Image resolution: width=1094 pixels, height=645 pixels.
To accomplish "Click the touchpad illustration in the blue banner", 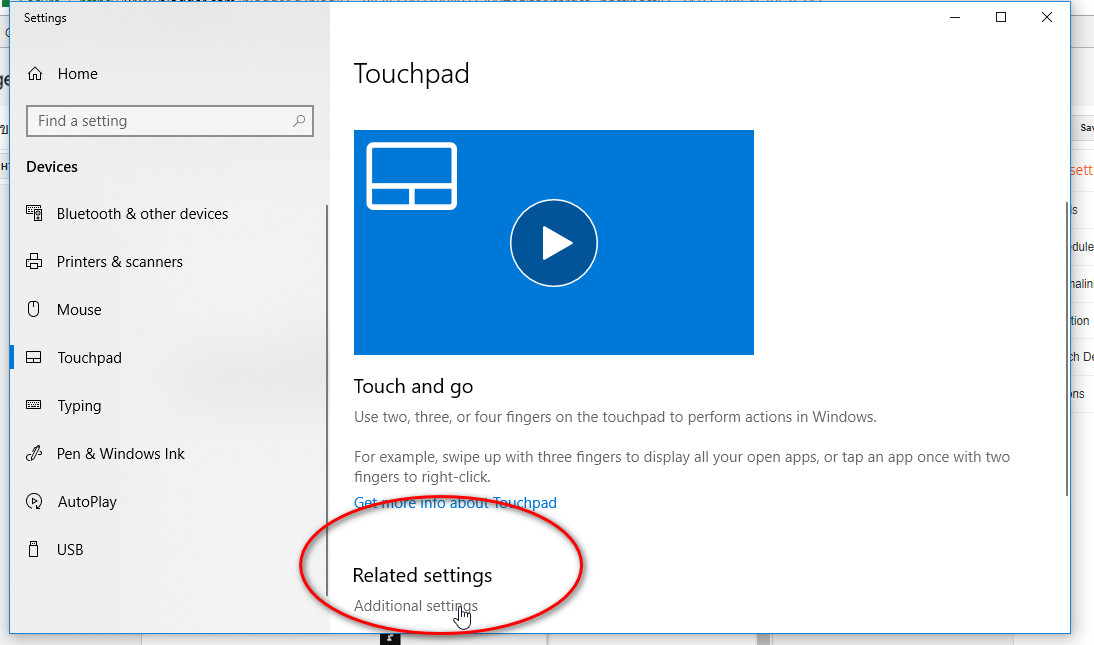I will click(411, 175).
